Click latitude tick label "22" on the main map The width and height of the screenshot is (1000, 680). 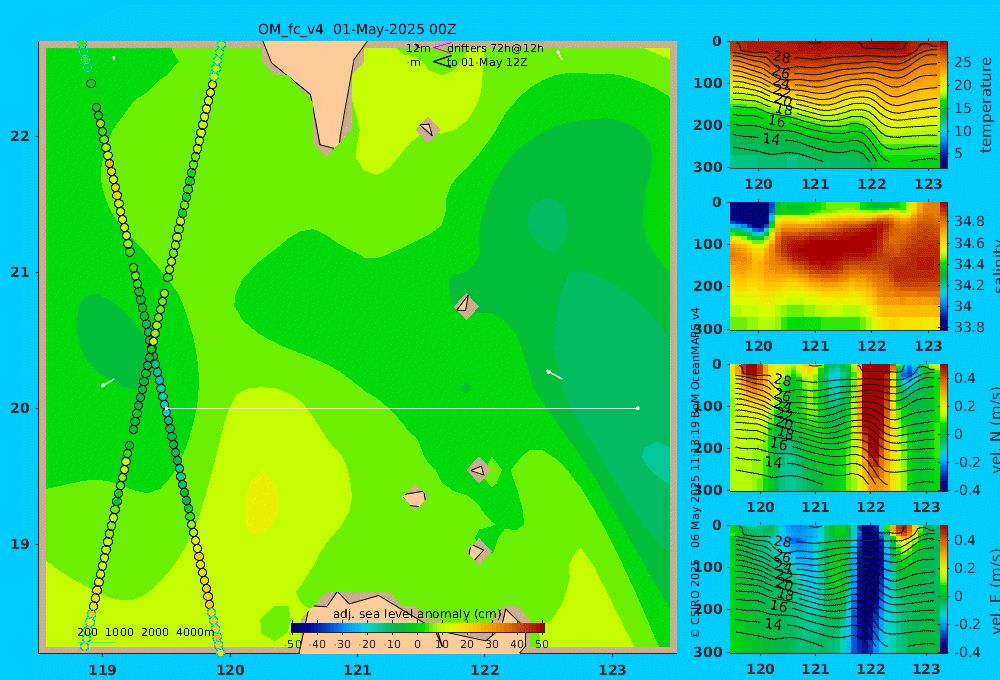(20, 136)
